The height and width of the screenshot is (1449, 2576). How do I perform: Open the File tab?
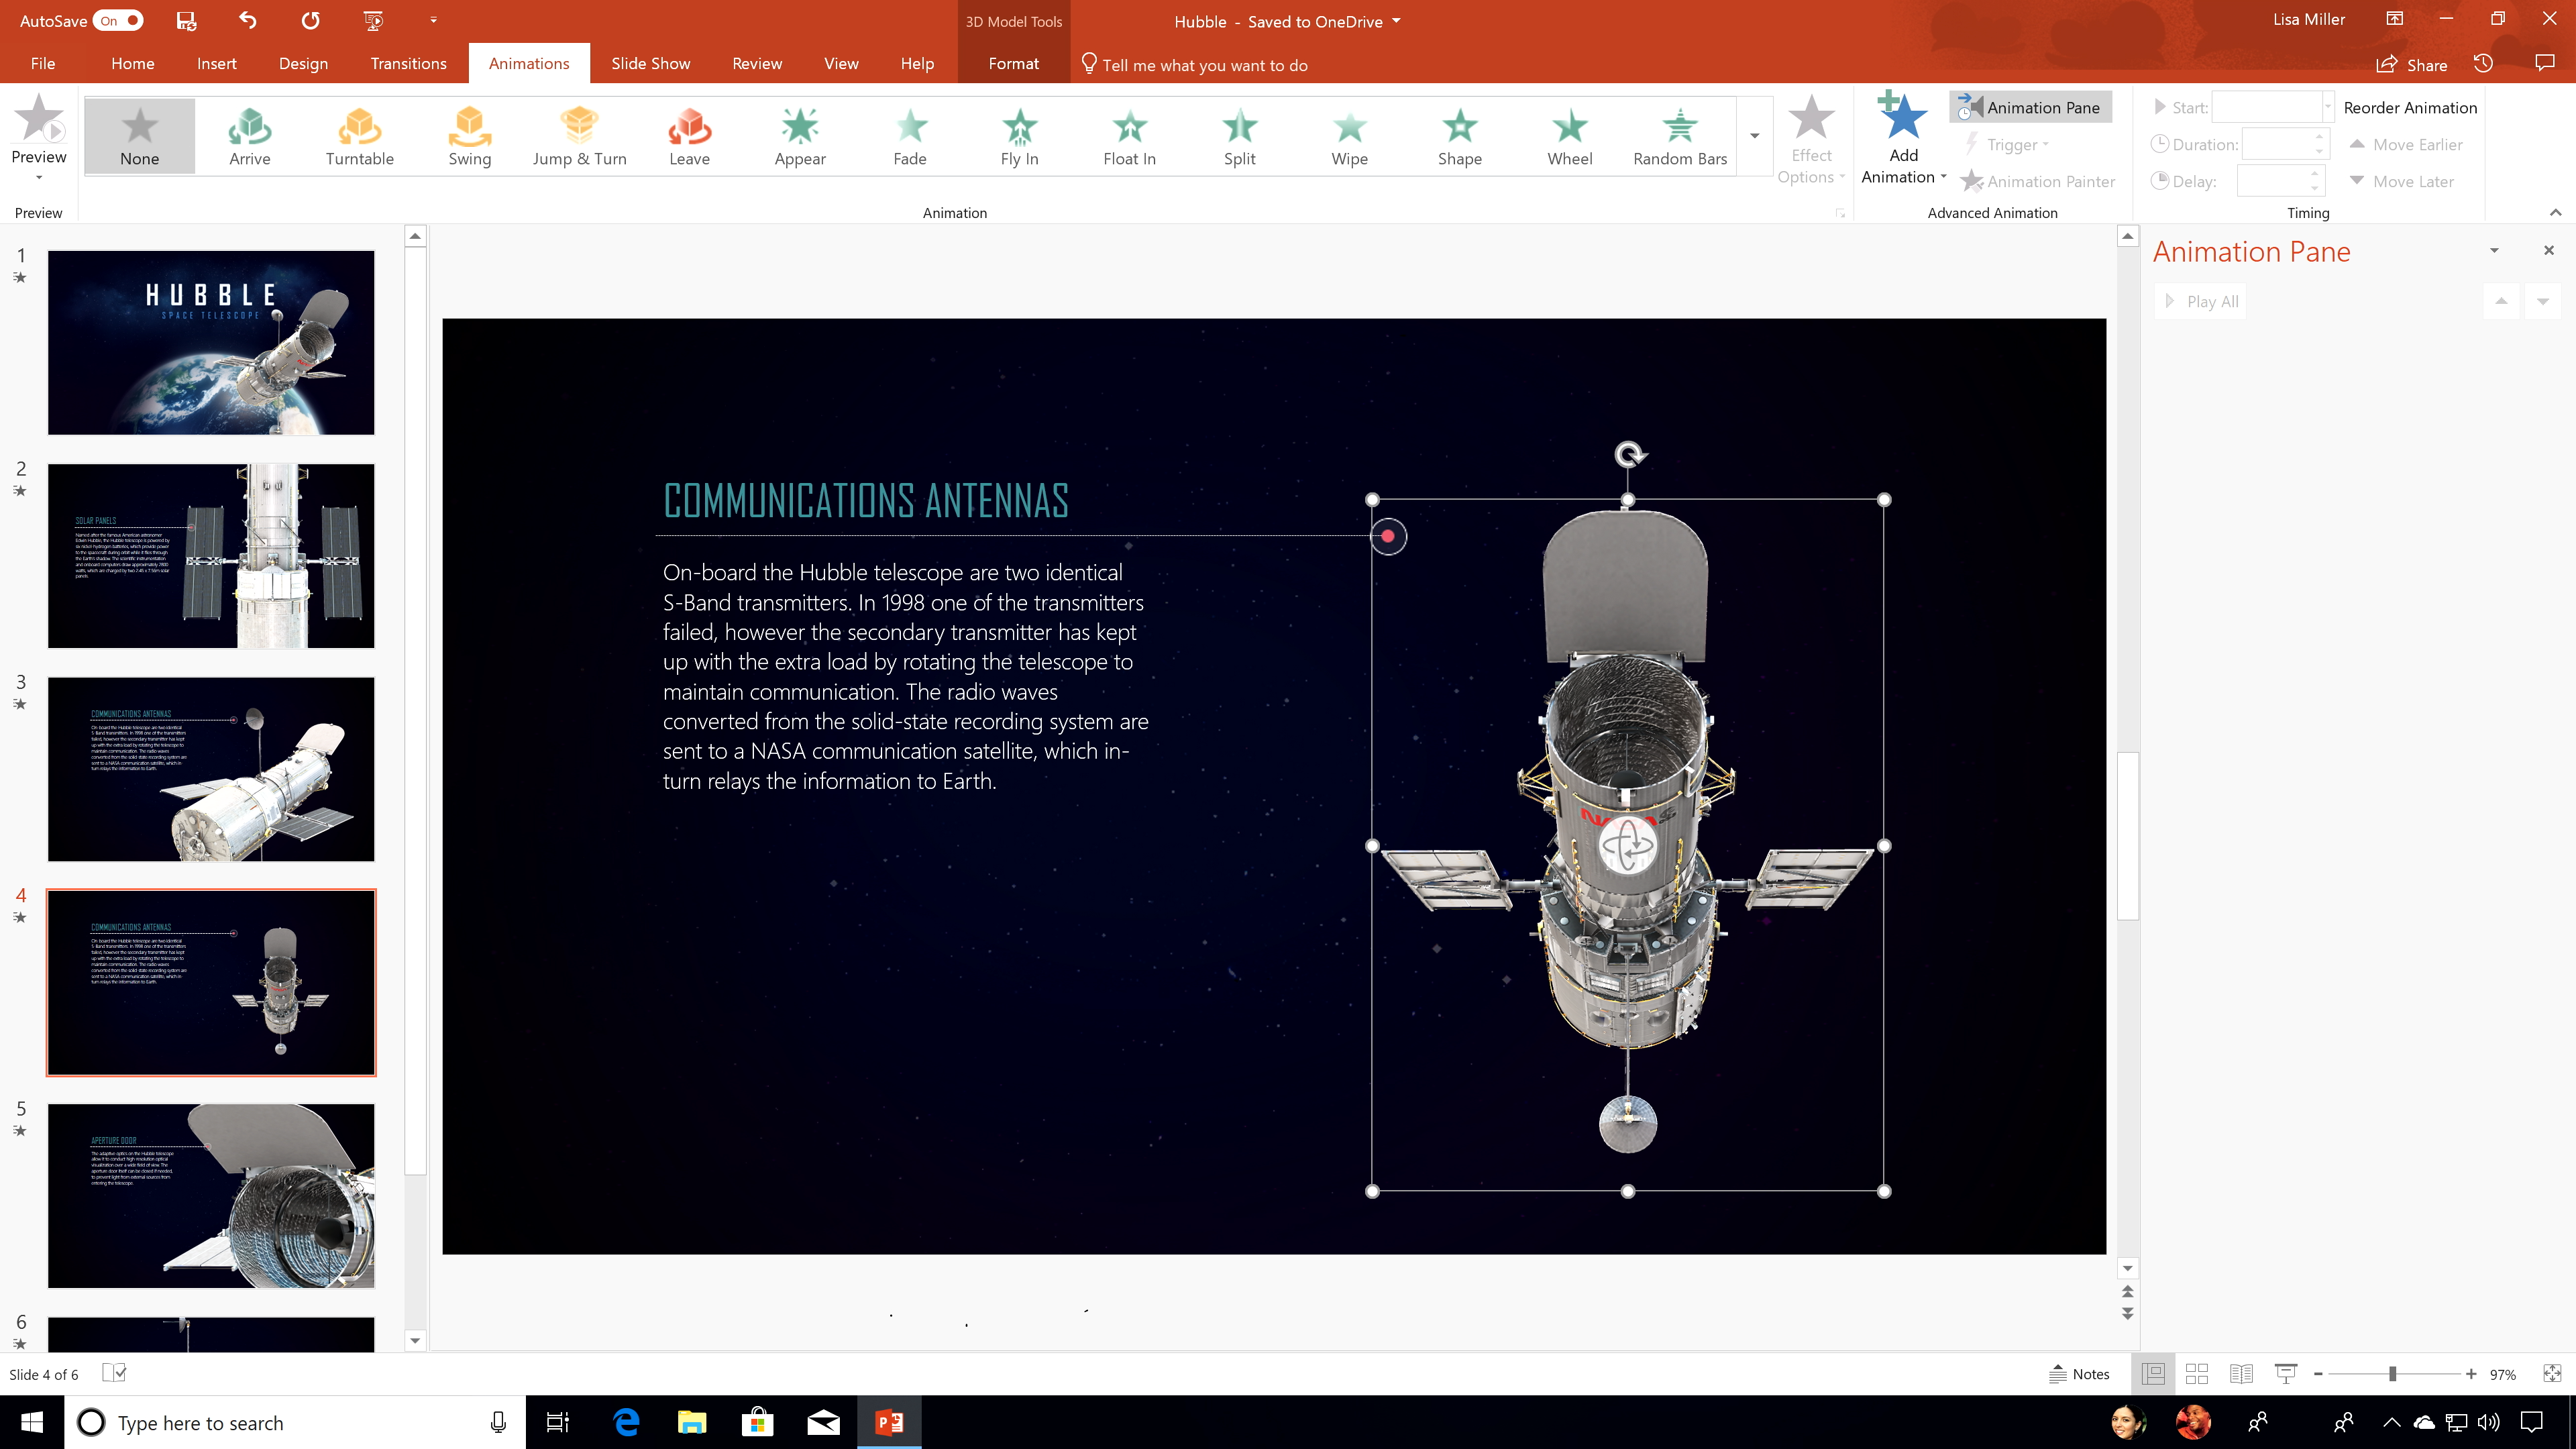(x=43, y=63)
